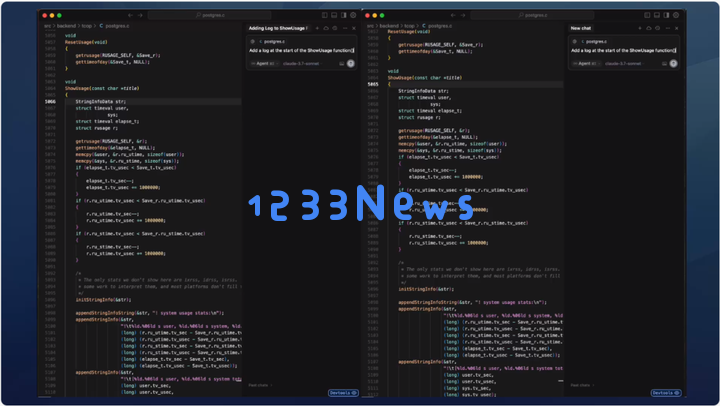Screen dimensions: 720x406
Task: Add context @ button in left chat
Action: [253, 41]
